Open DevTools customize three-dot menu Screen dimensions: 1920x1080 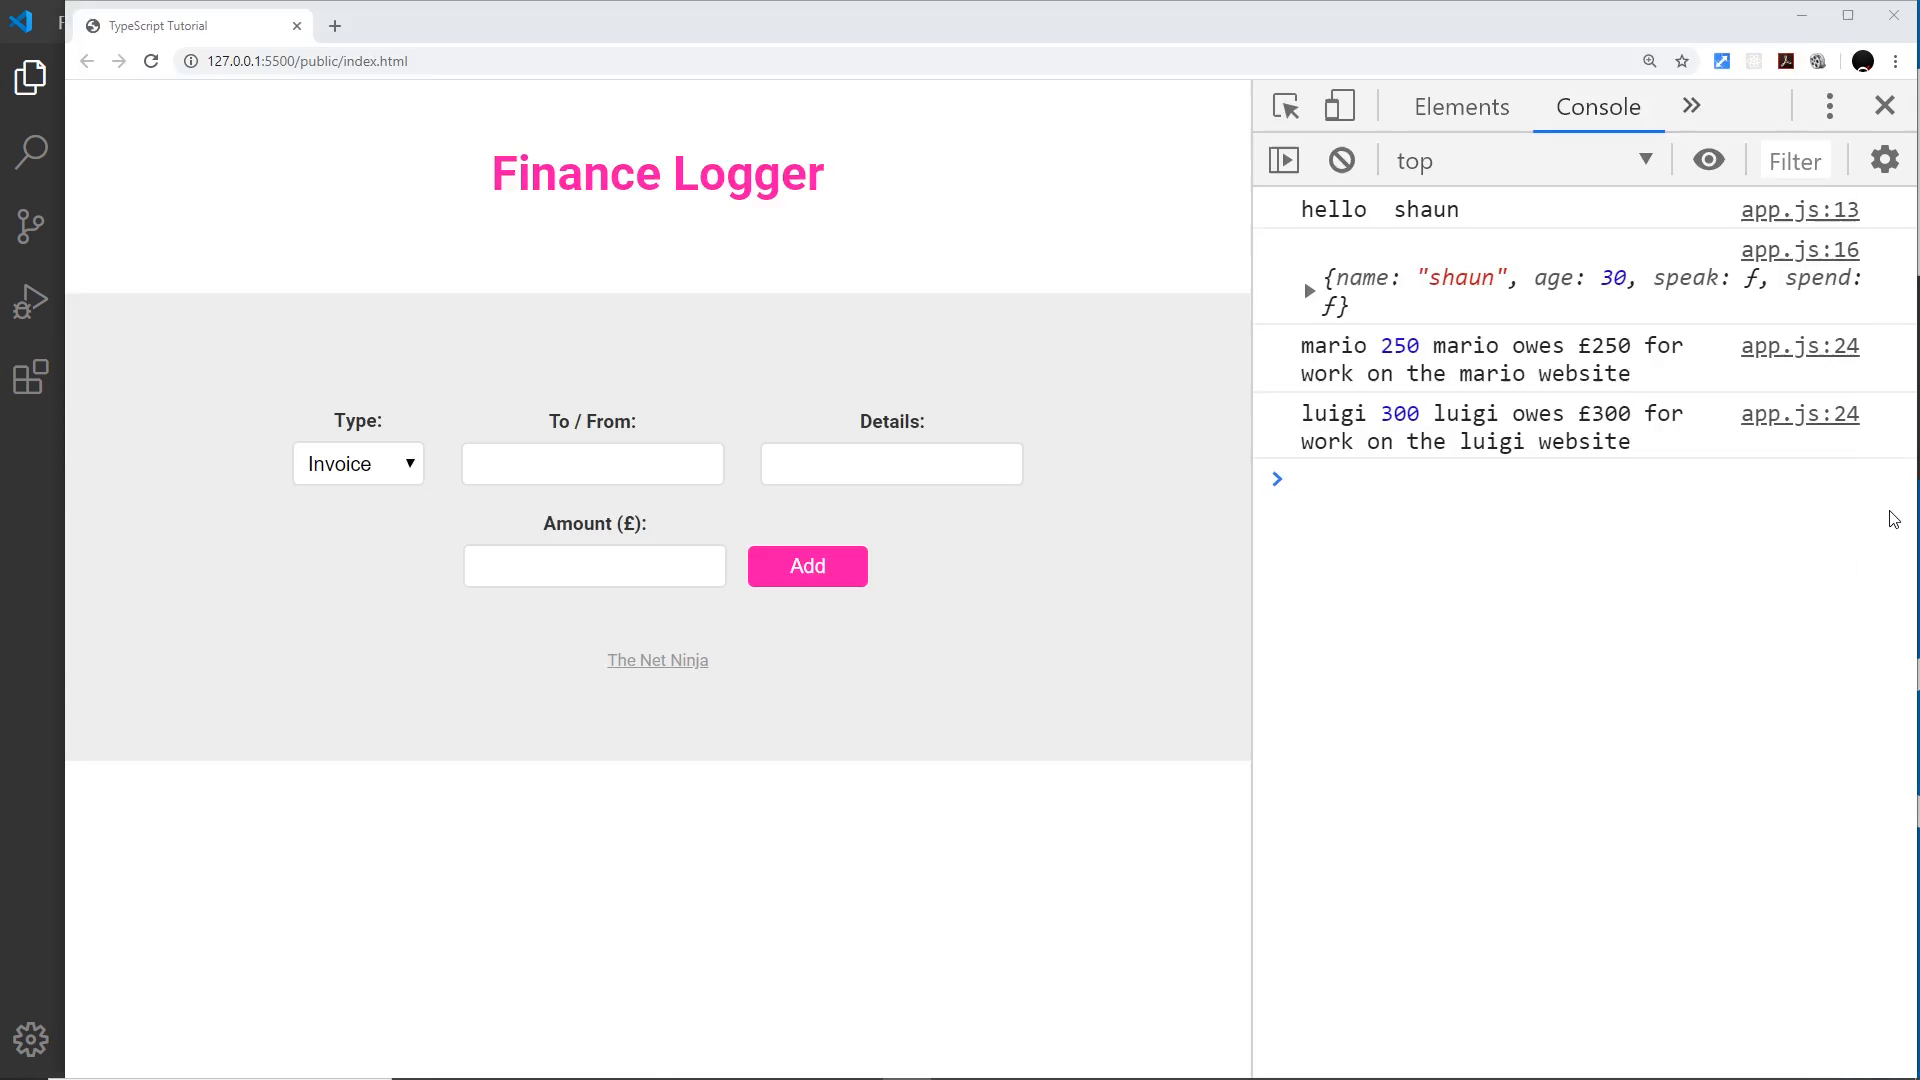1830,106
